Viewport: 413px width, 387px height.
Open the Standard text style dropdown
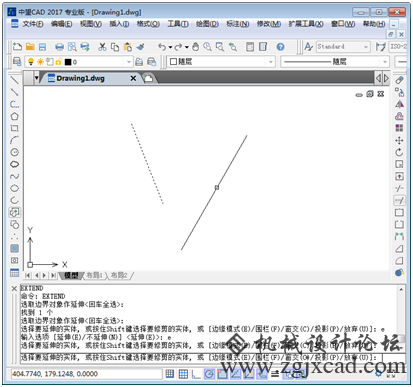(343, 47)
